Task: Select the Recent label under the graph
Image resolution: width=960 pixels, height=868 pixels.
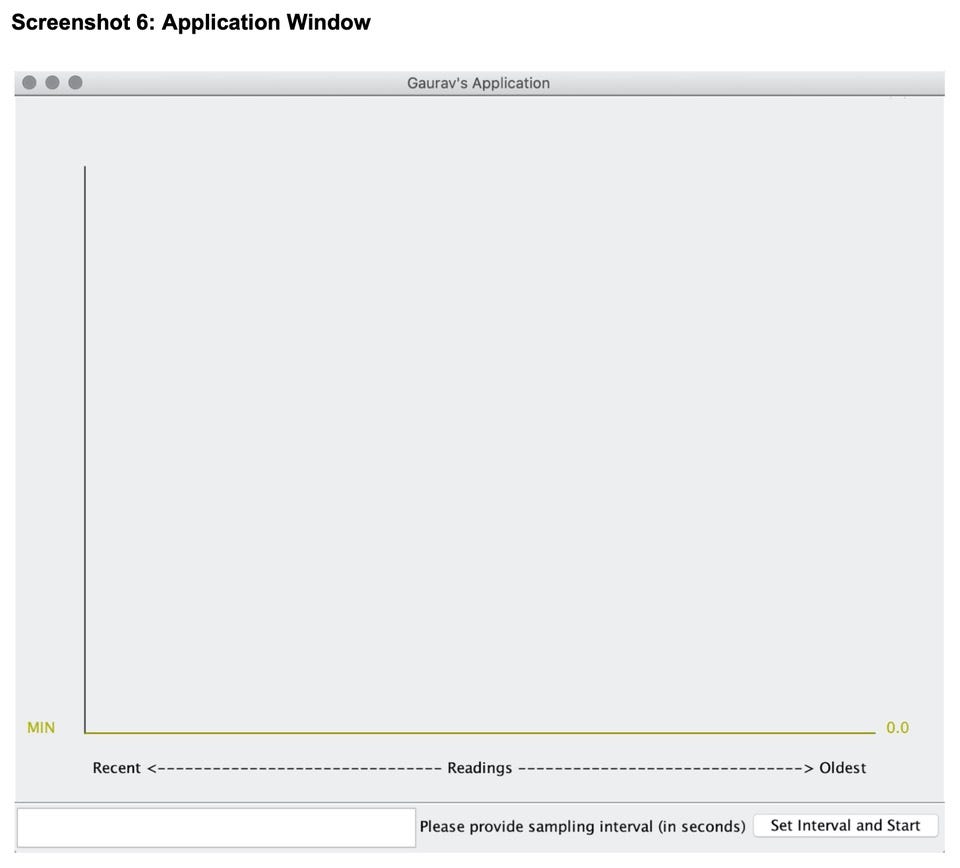Action: click(116, 768)
